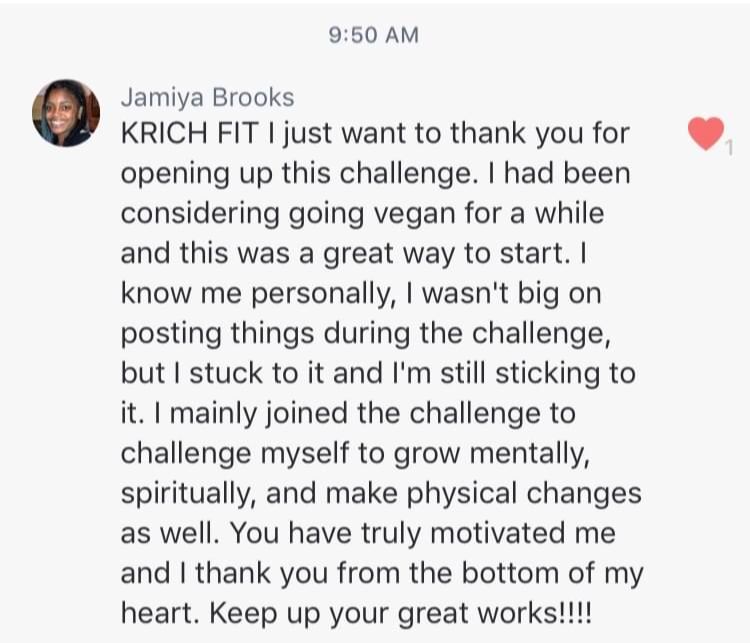Click the phrase "still sticking to"
Screen dimensions: 750x643
pyautogui.click(x=553, y=374)
